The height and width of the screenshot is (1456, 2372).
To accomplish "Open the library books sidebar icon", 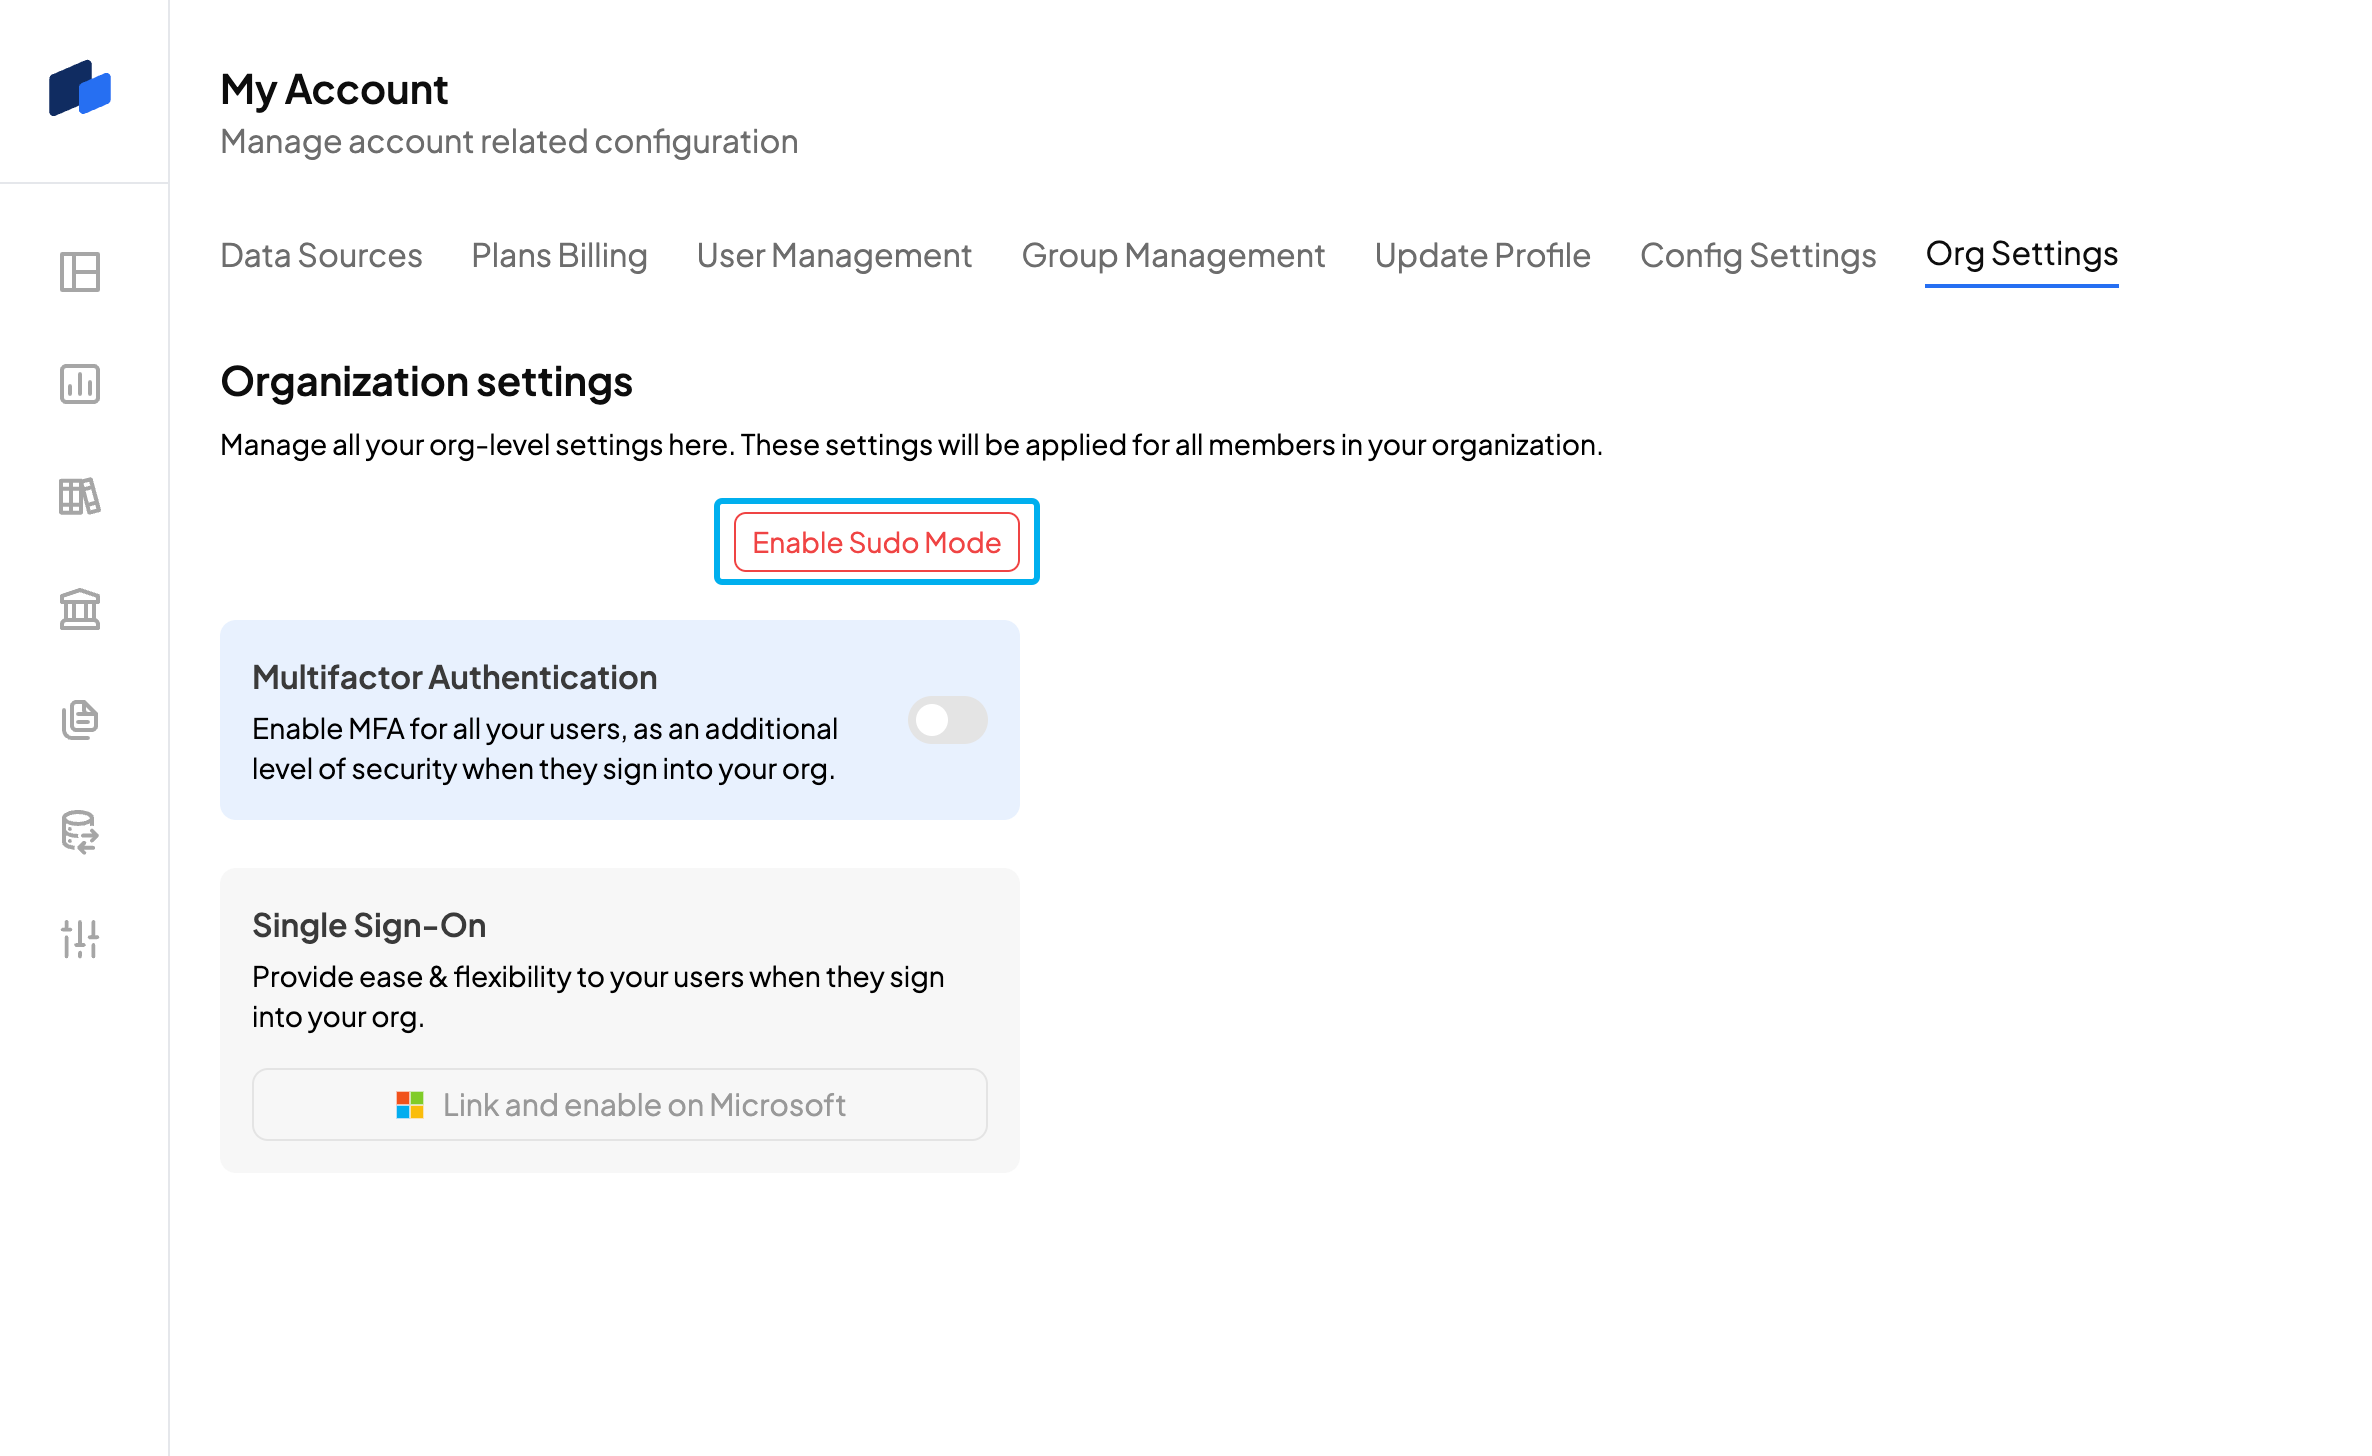I will [x=80, y=496].
